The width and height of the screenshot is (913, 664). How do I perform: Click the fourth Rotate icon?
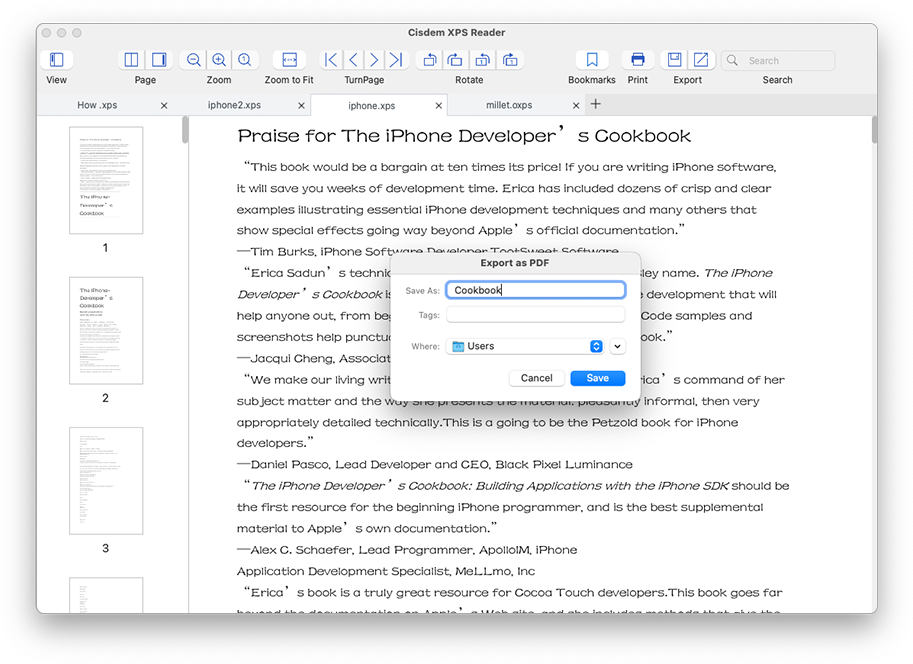510,60
